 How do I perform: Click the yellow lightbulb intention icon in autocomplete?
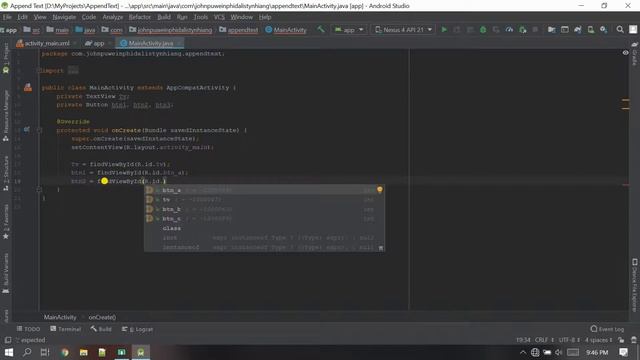(x=380, y=190)
